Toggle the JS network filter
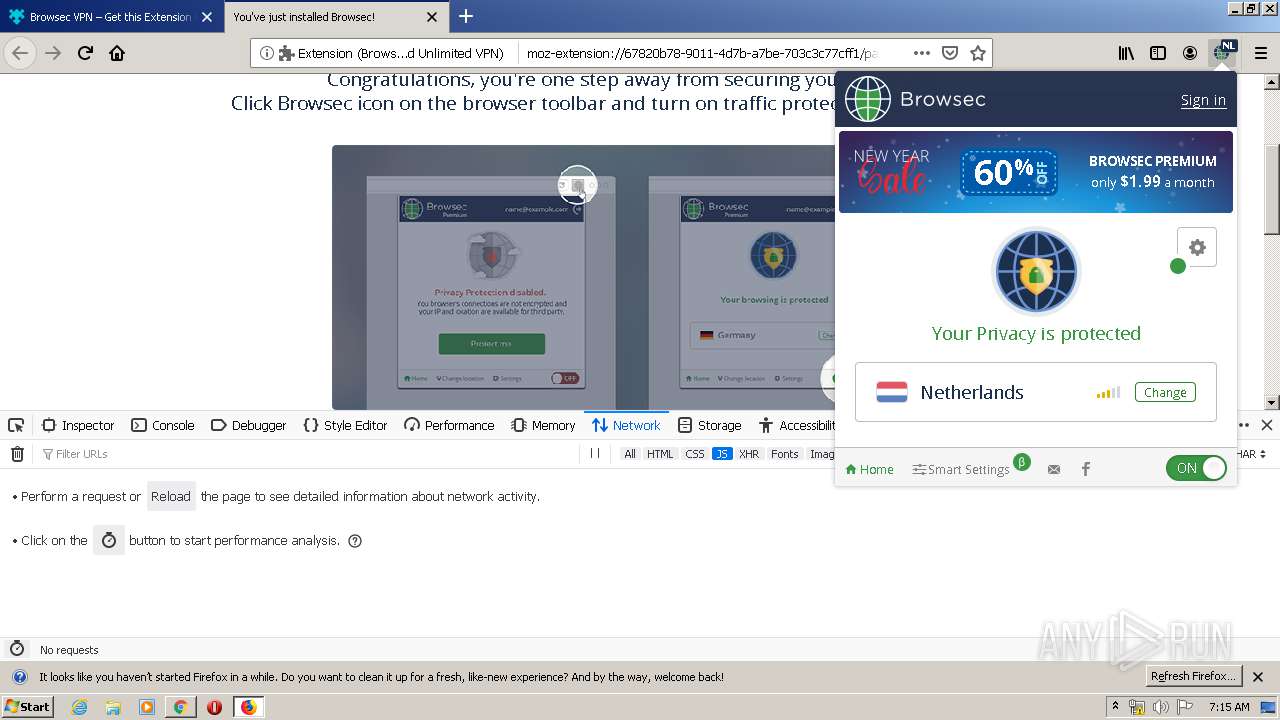This screenshot has width=1280, height=720. pos(722,454)
